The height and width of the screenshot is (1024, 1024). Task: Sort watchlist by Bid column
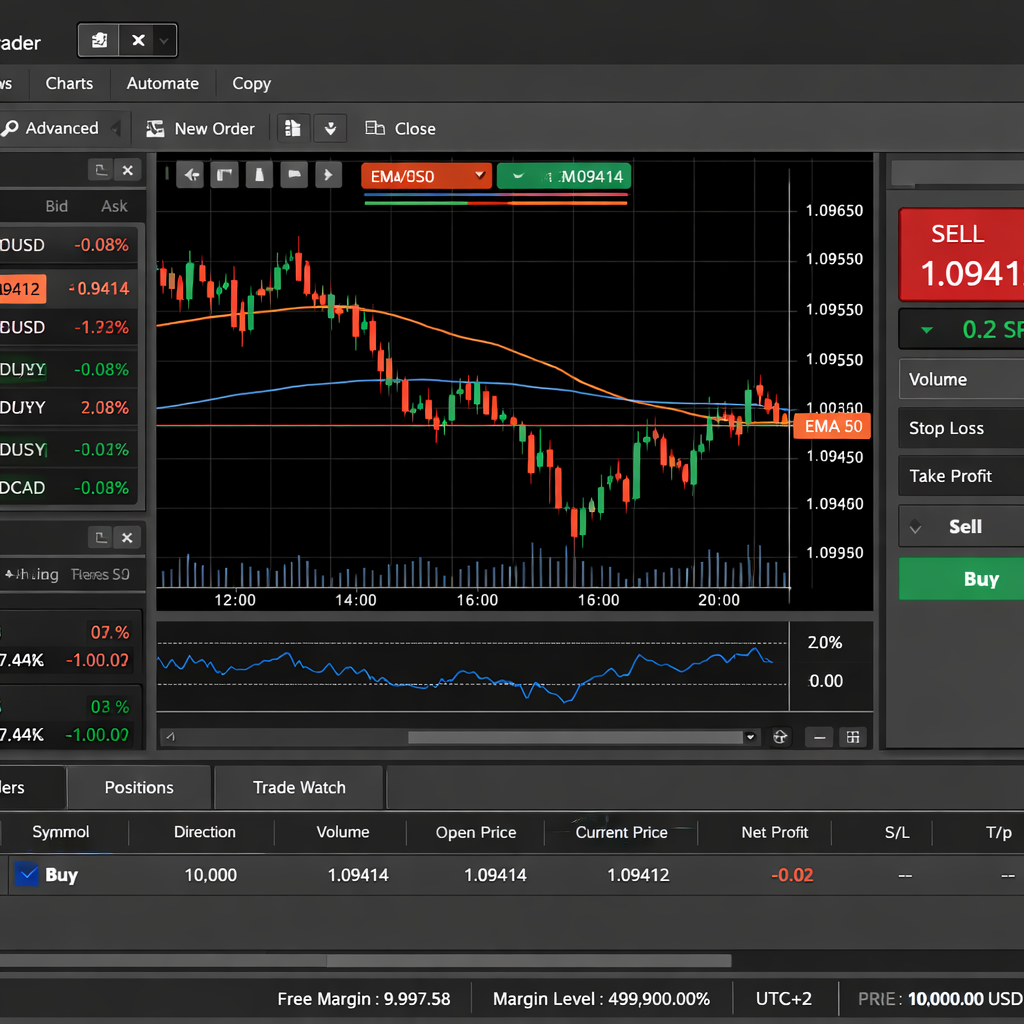pos(57,206)
